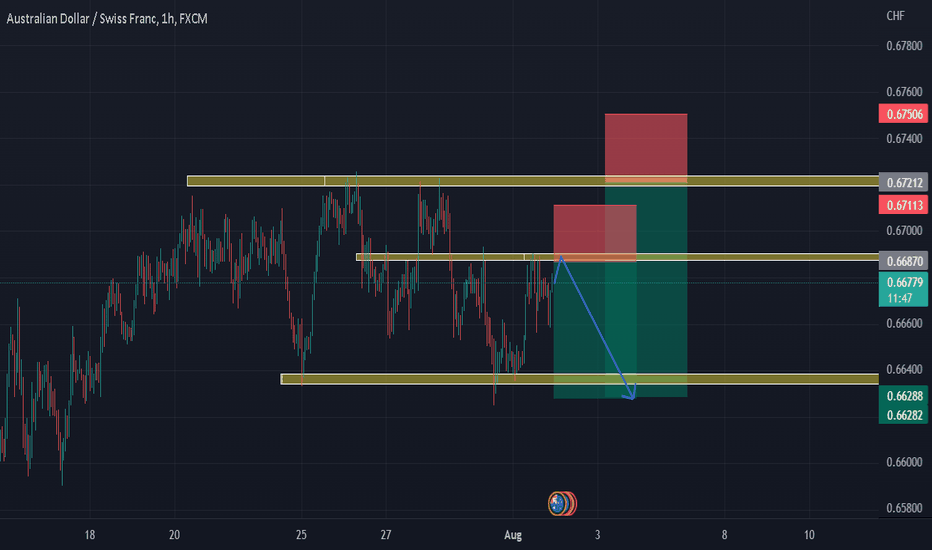
Task: Select the red 0.67113 price label
Action: pos(903,205)
